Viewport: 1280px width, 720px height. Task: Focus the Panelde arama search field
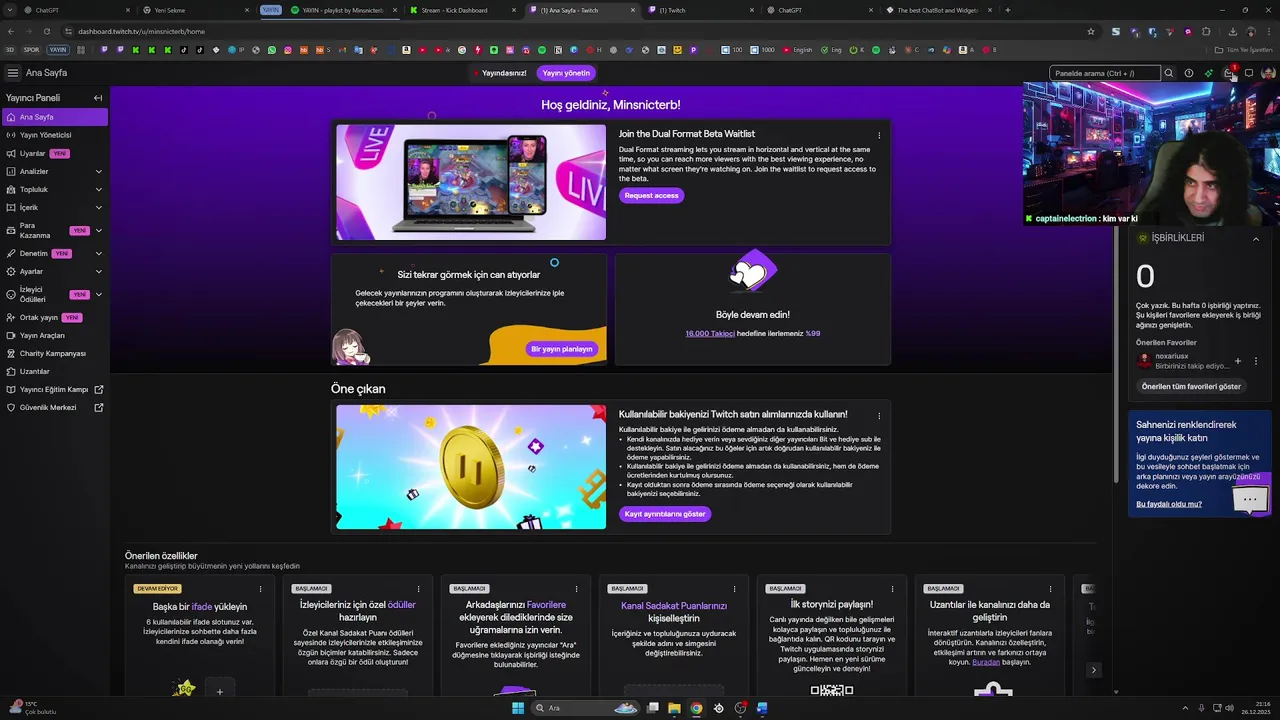tap(1104, 73)
